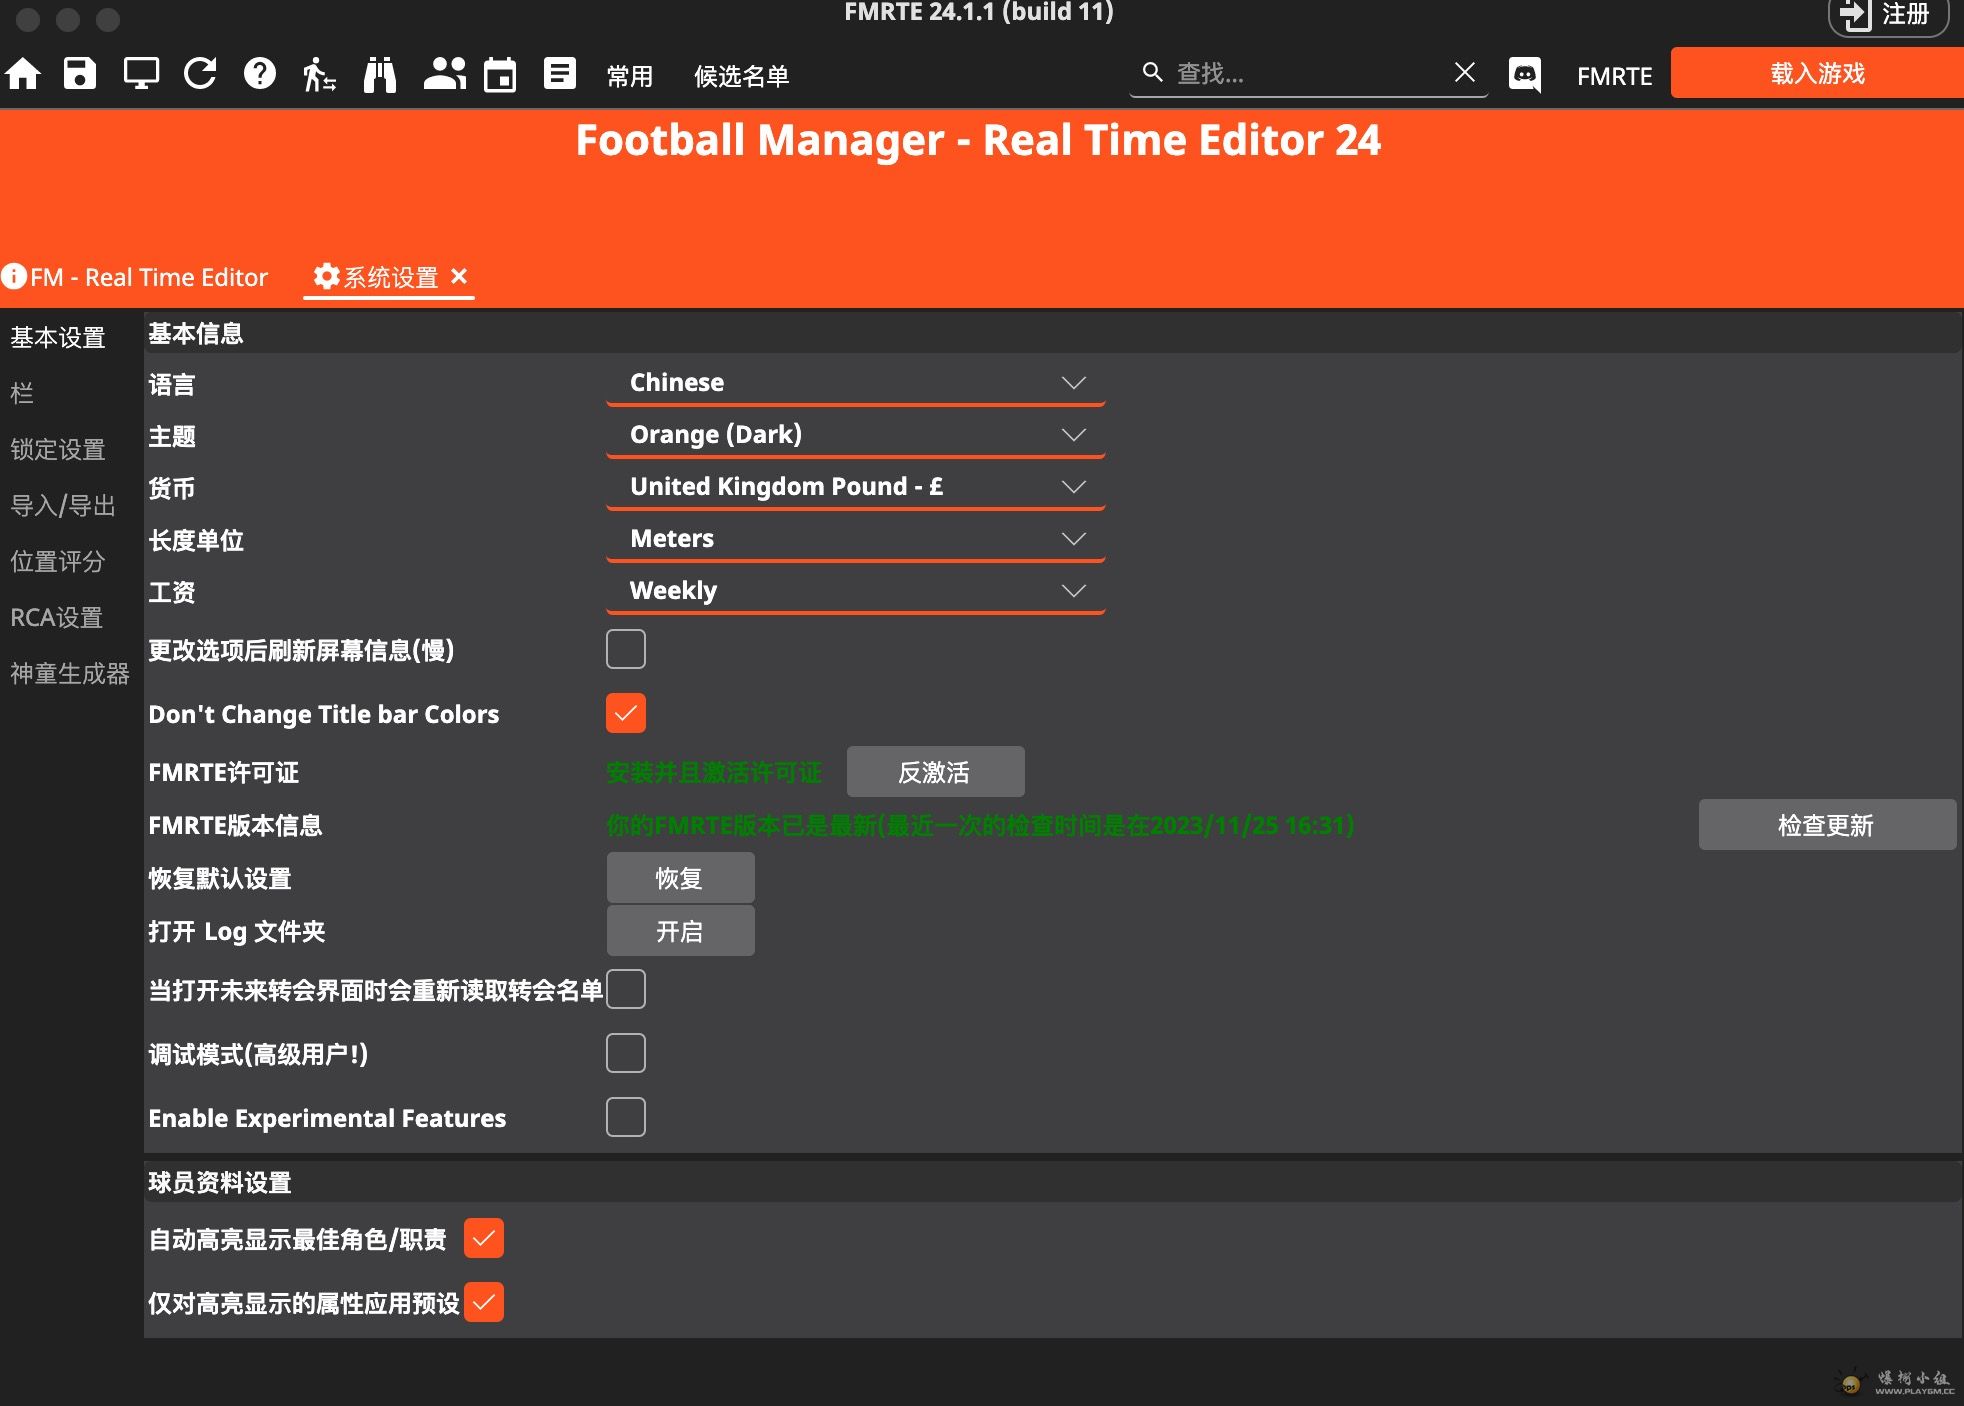Click the refresh reload icon

click(200, 74)
